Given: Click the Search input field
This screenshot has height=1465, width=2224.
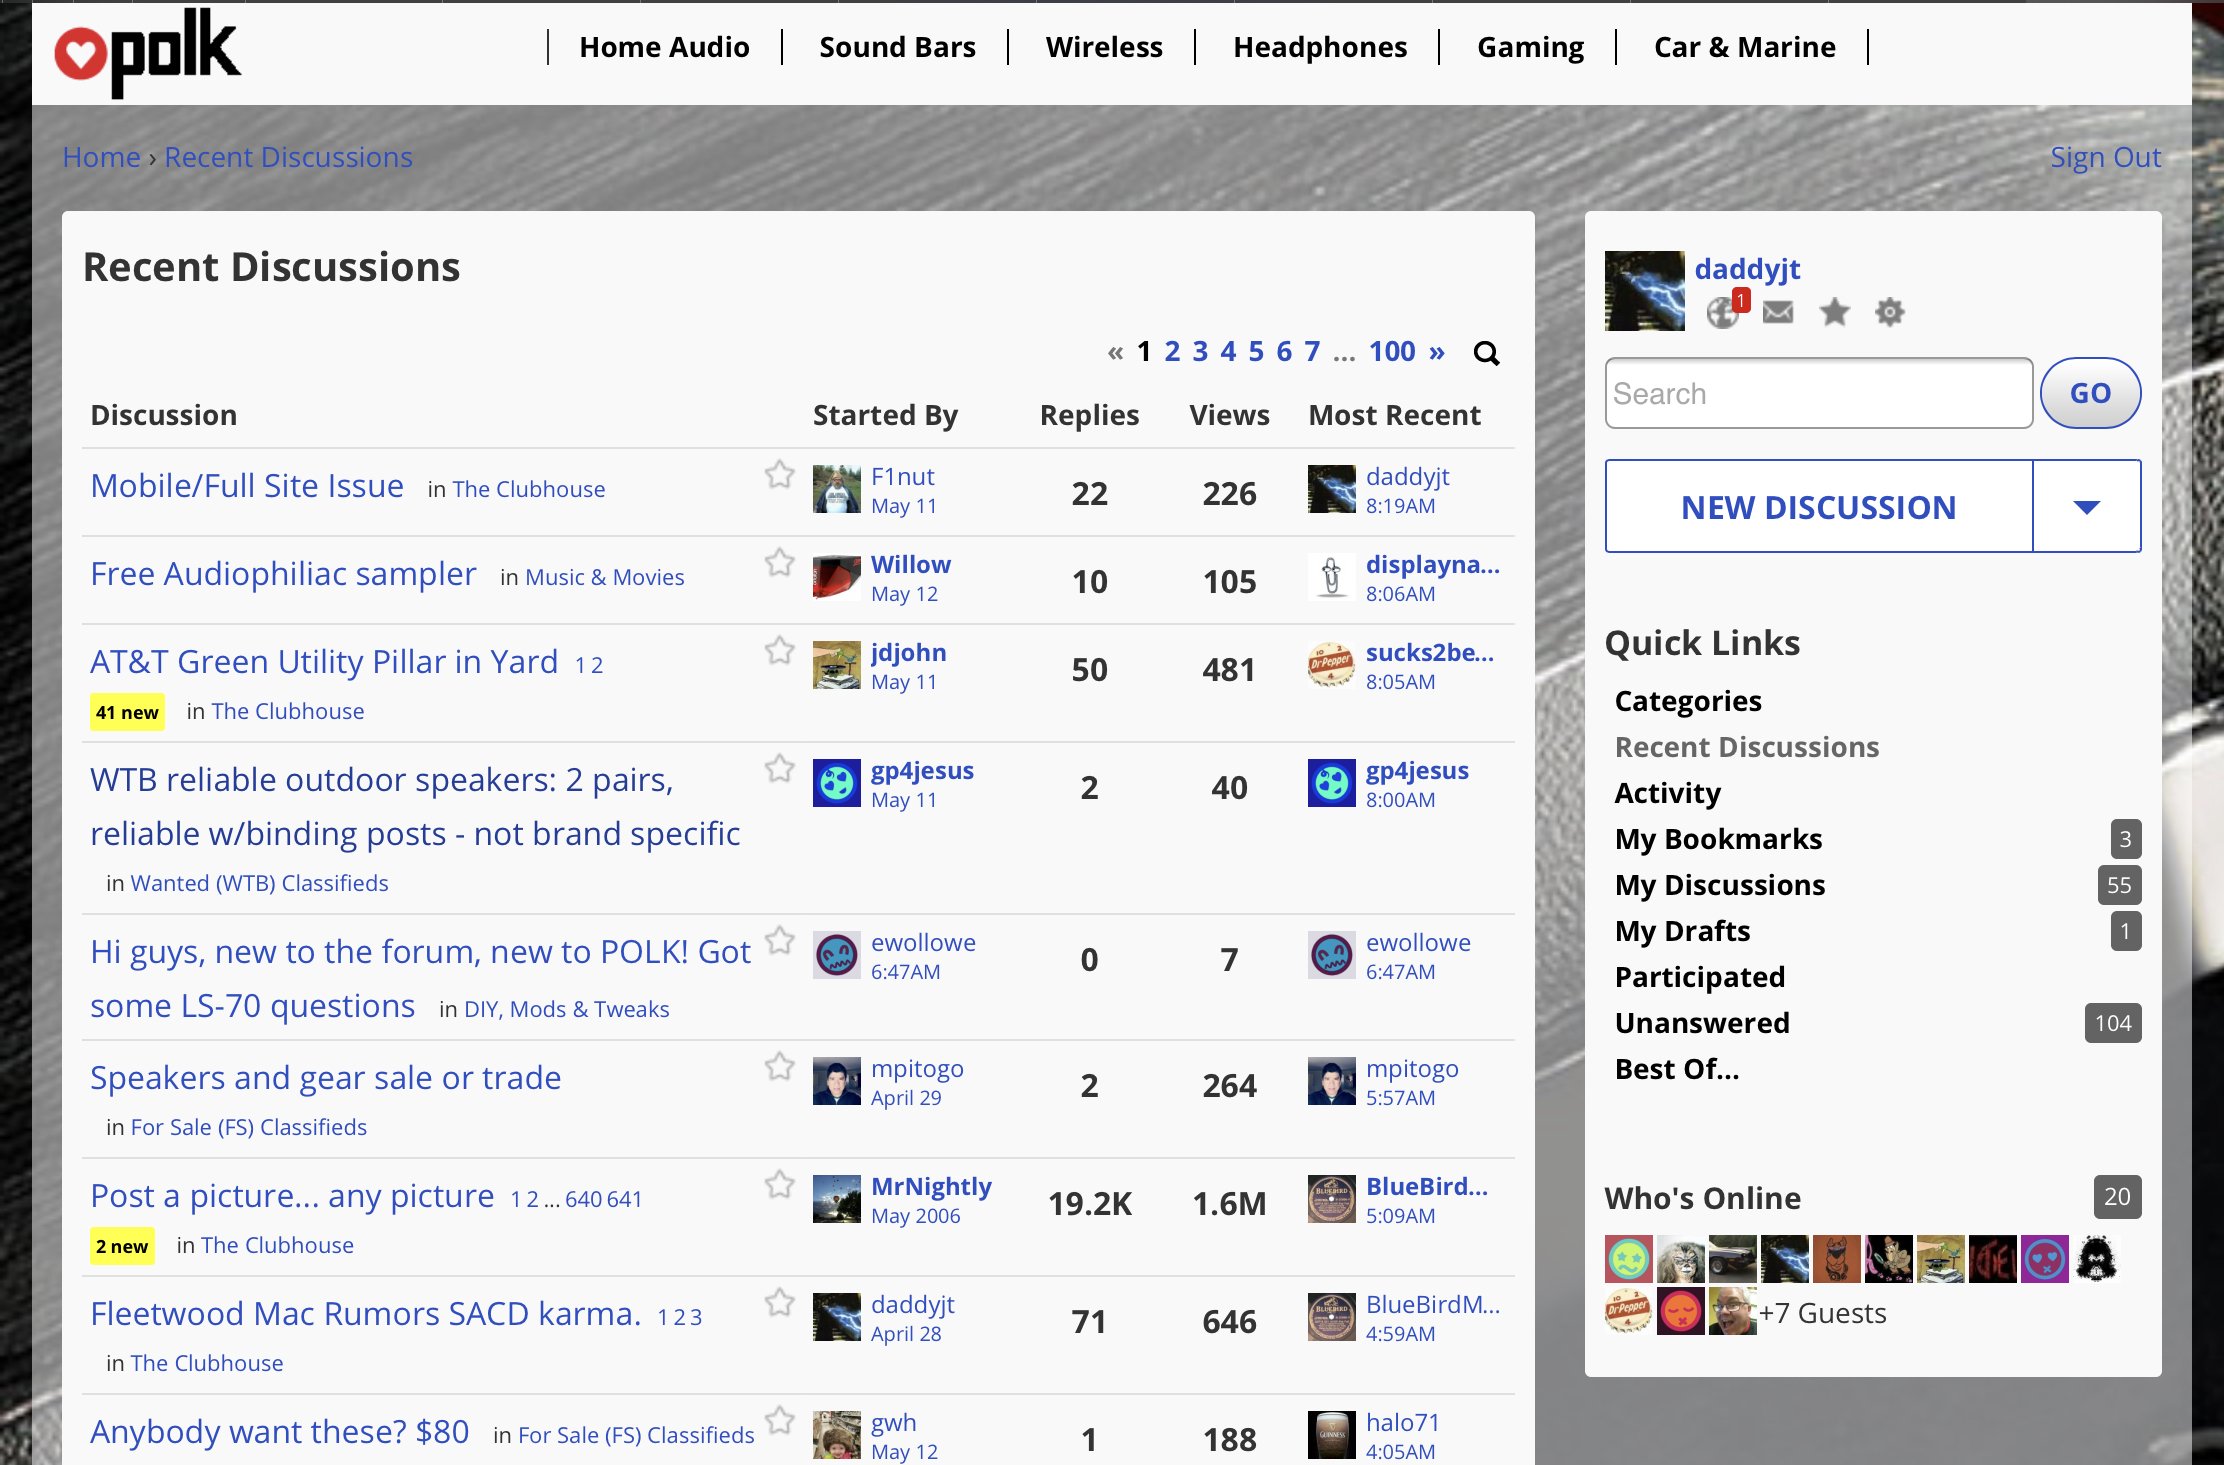Looking at the screenshot, I should point(1818,393).
